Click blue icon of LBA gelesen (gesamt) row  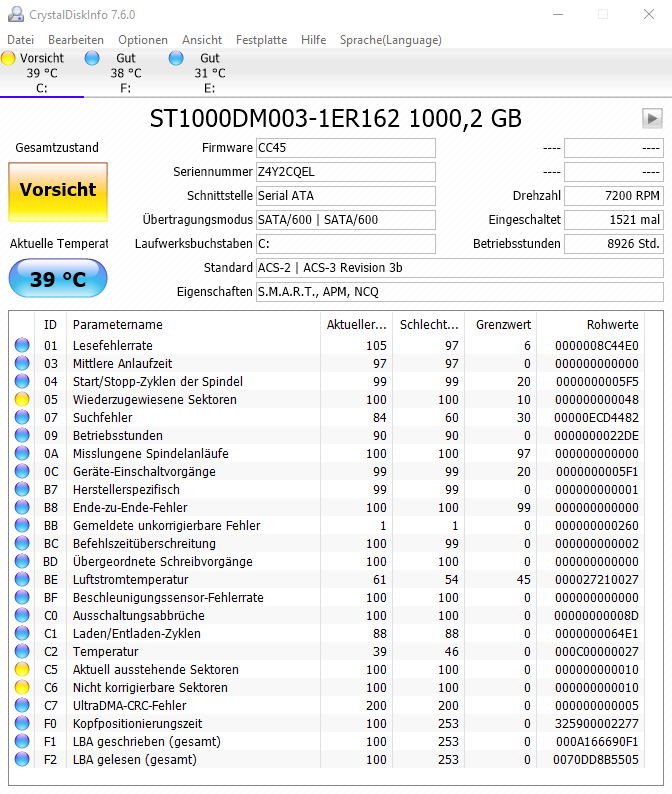[x=22, y=760]
